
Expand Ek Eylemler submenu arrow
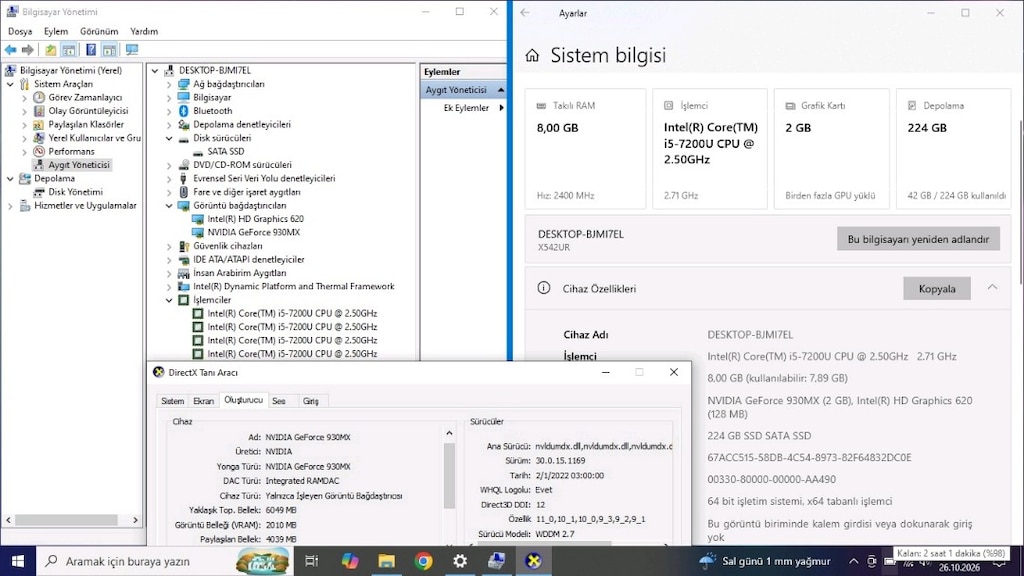501,108
